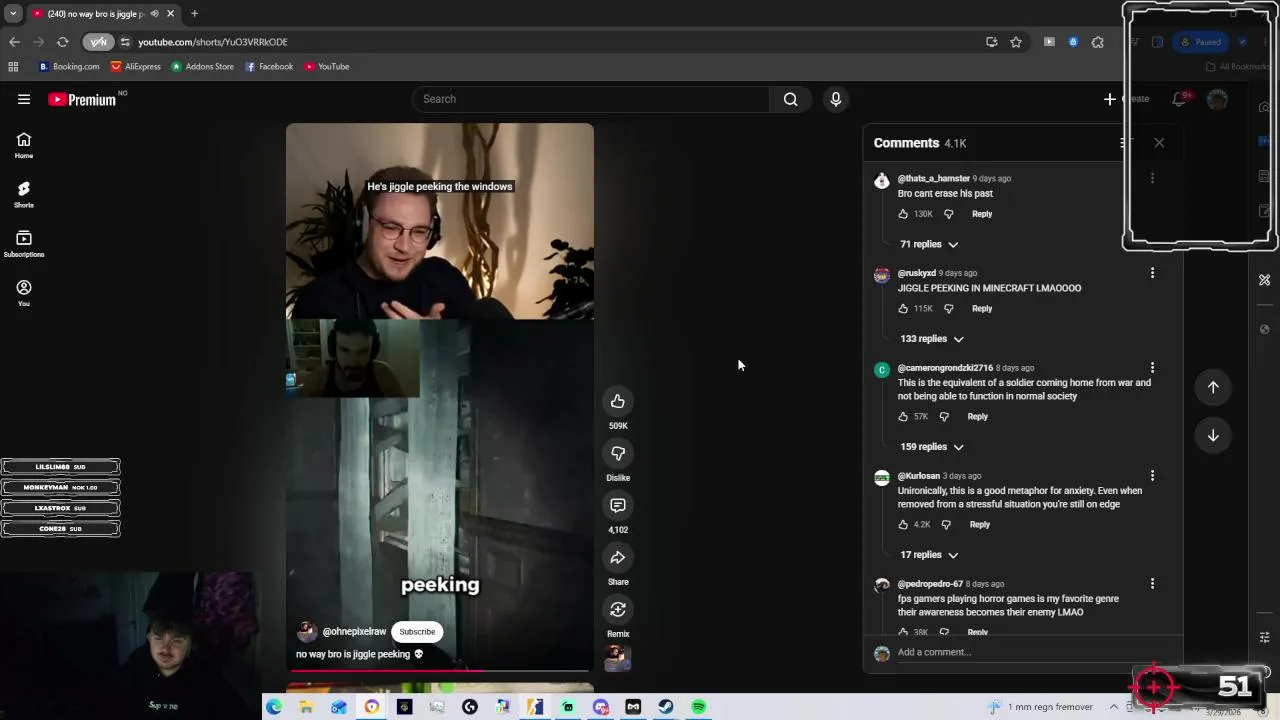Go to YouTube Premium home logo
The width and height of the screenshot is (1280, 720).
[x=82, y=99]
